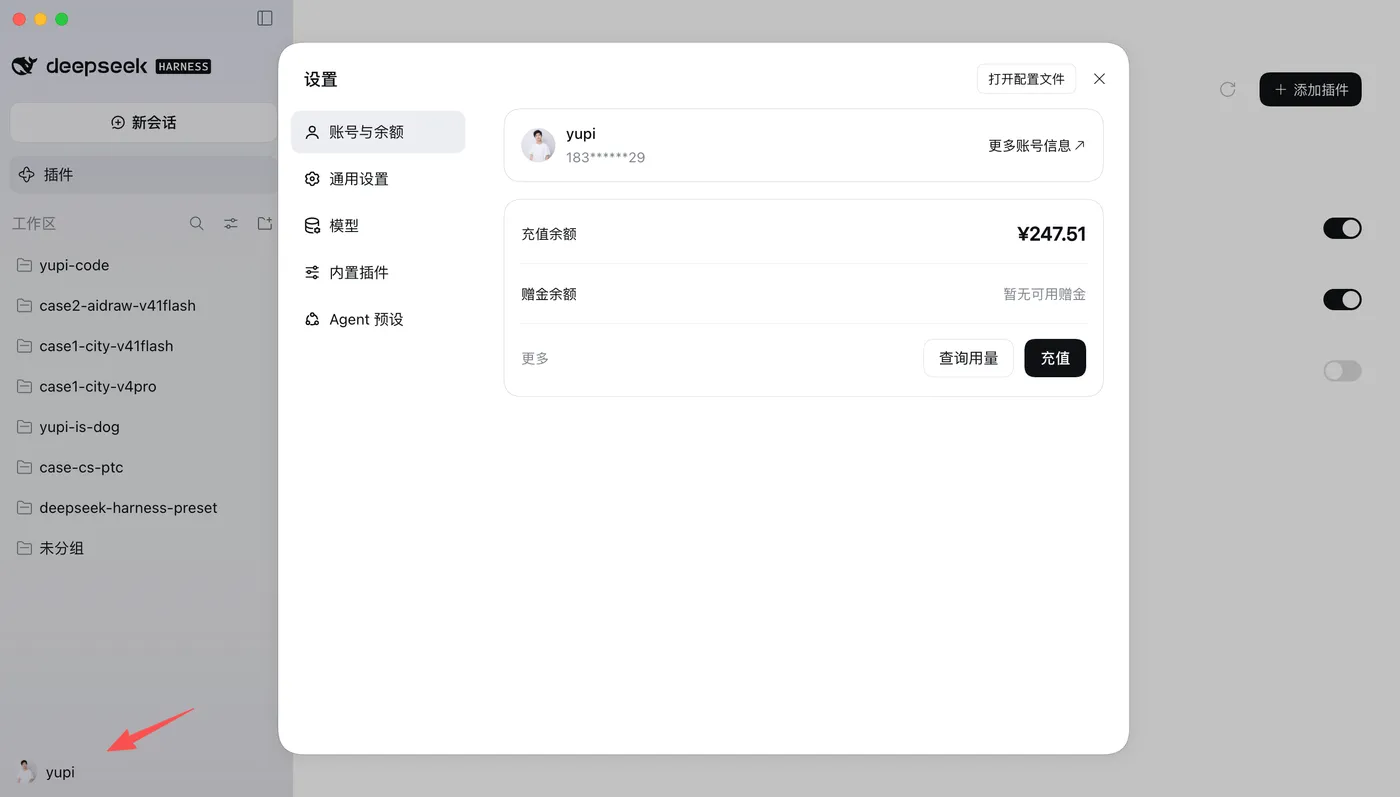Click yupi avatar in account card
Viewport: 1400px width, 797px height.
(x=538, y=145)
